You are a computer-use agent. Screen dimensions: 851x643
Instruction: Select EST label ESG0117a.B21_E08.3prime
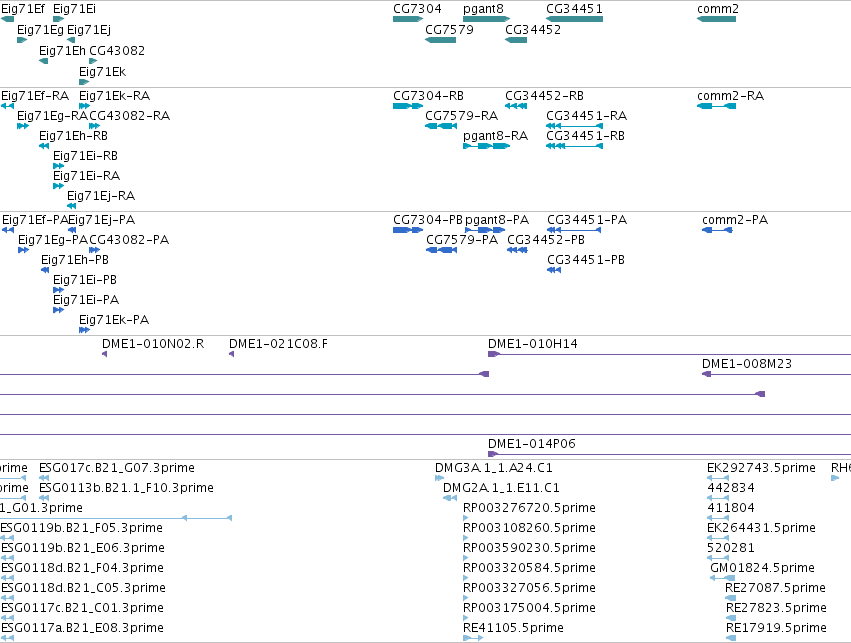tap(82, 628)
